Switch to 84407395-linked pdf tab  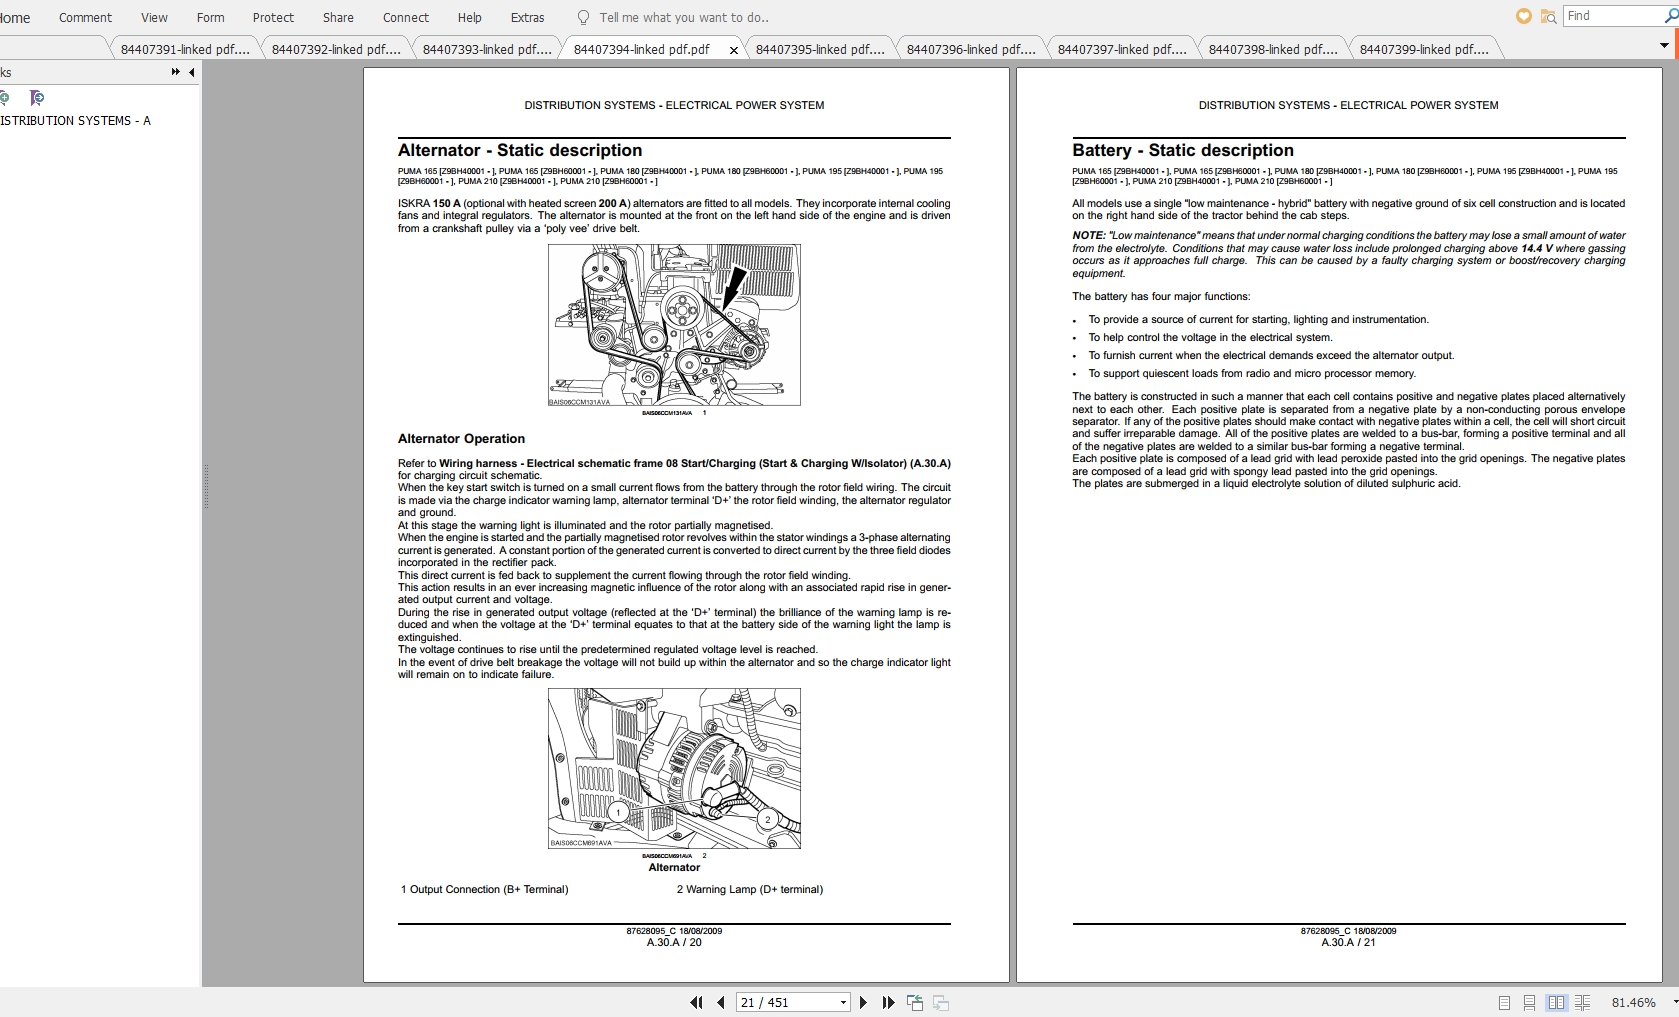pyautogui.click(x=820, y=49)
